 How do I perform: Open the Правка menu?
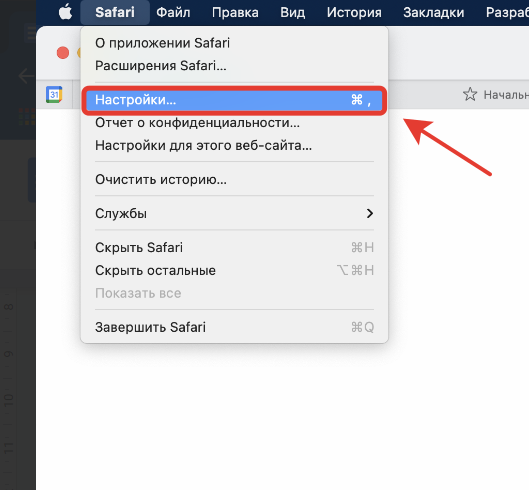tap(235, 12)
